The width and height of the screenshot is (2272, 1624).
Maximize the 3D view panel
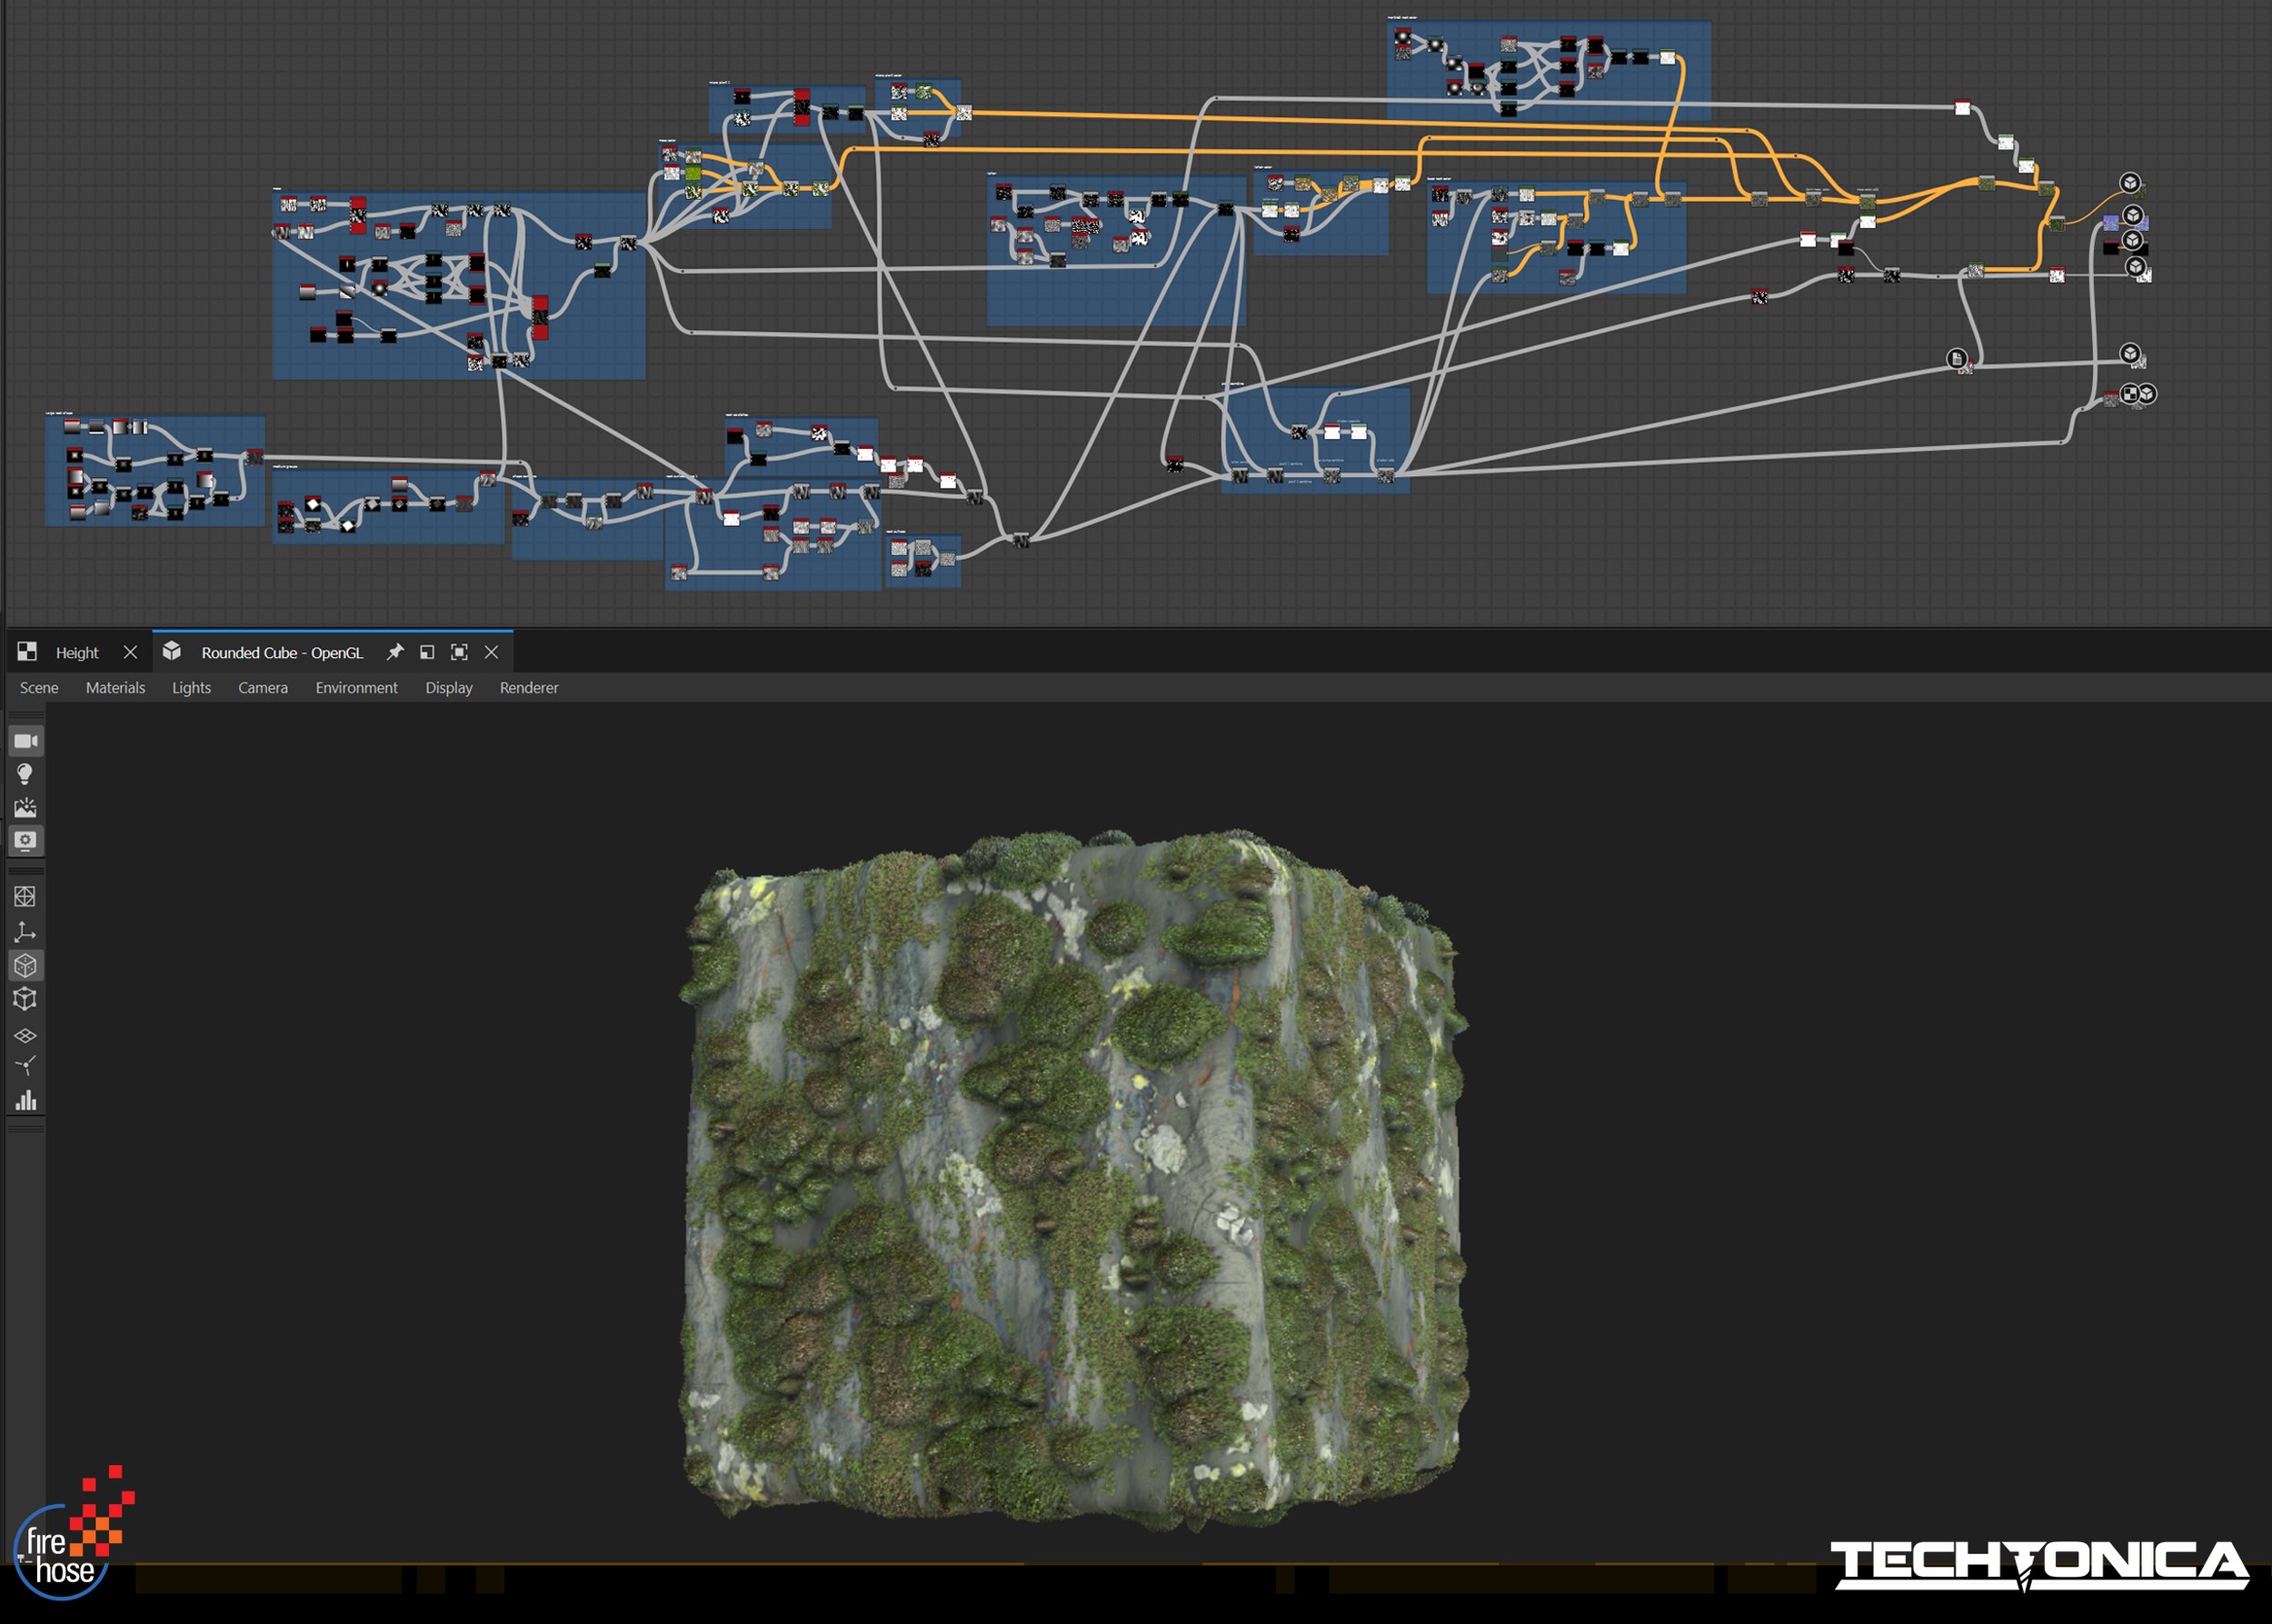(459, 652)
